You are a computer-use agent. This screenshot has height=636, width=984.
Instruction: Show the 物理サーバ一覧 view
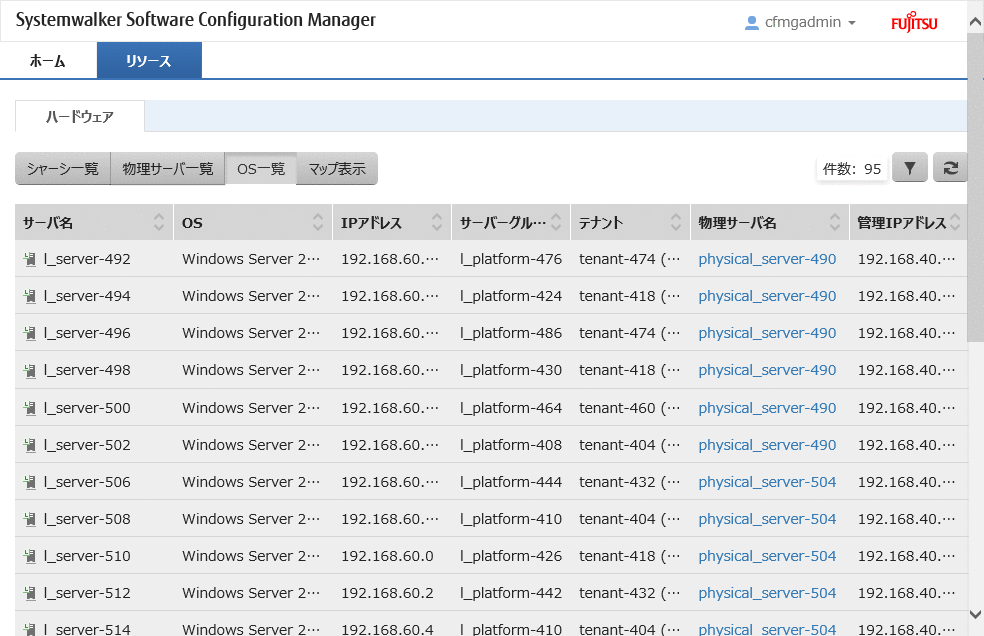[x=168, y=168]
